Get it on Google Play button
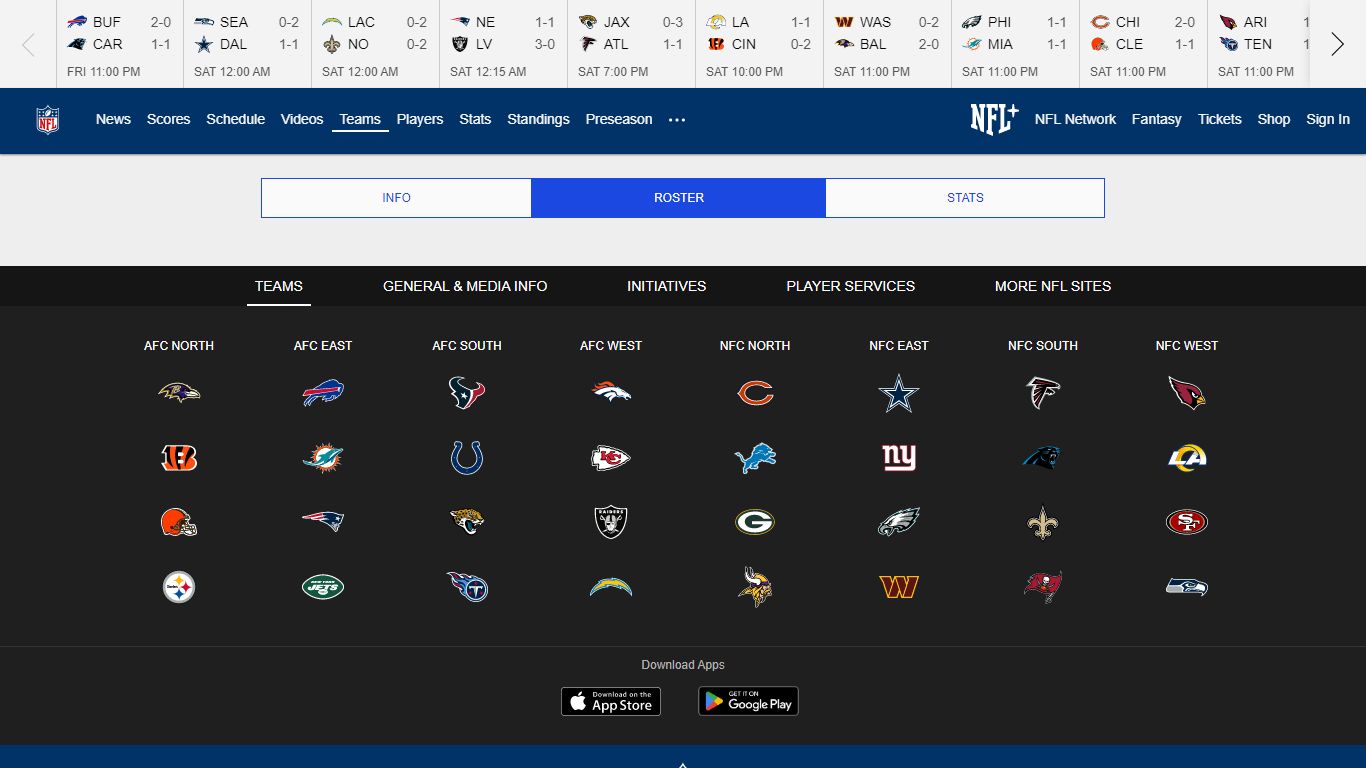This screenshot has width=1366, height=768. 748,701
